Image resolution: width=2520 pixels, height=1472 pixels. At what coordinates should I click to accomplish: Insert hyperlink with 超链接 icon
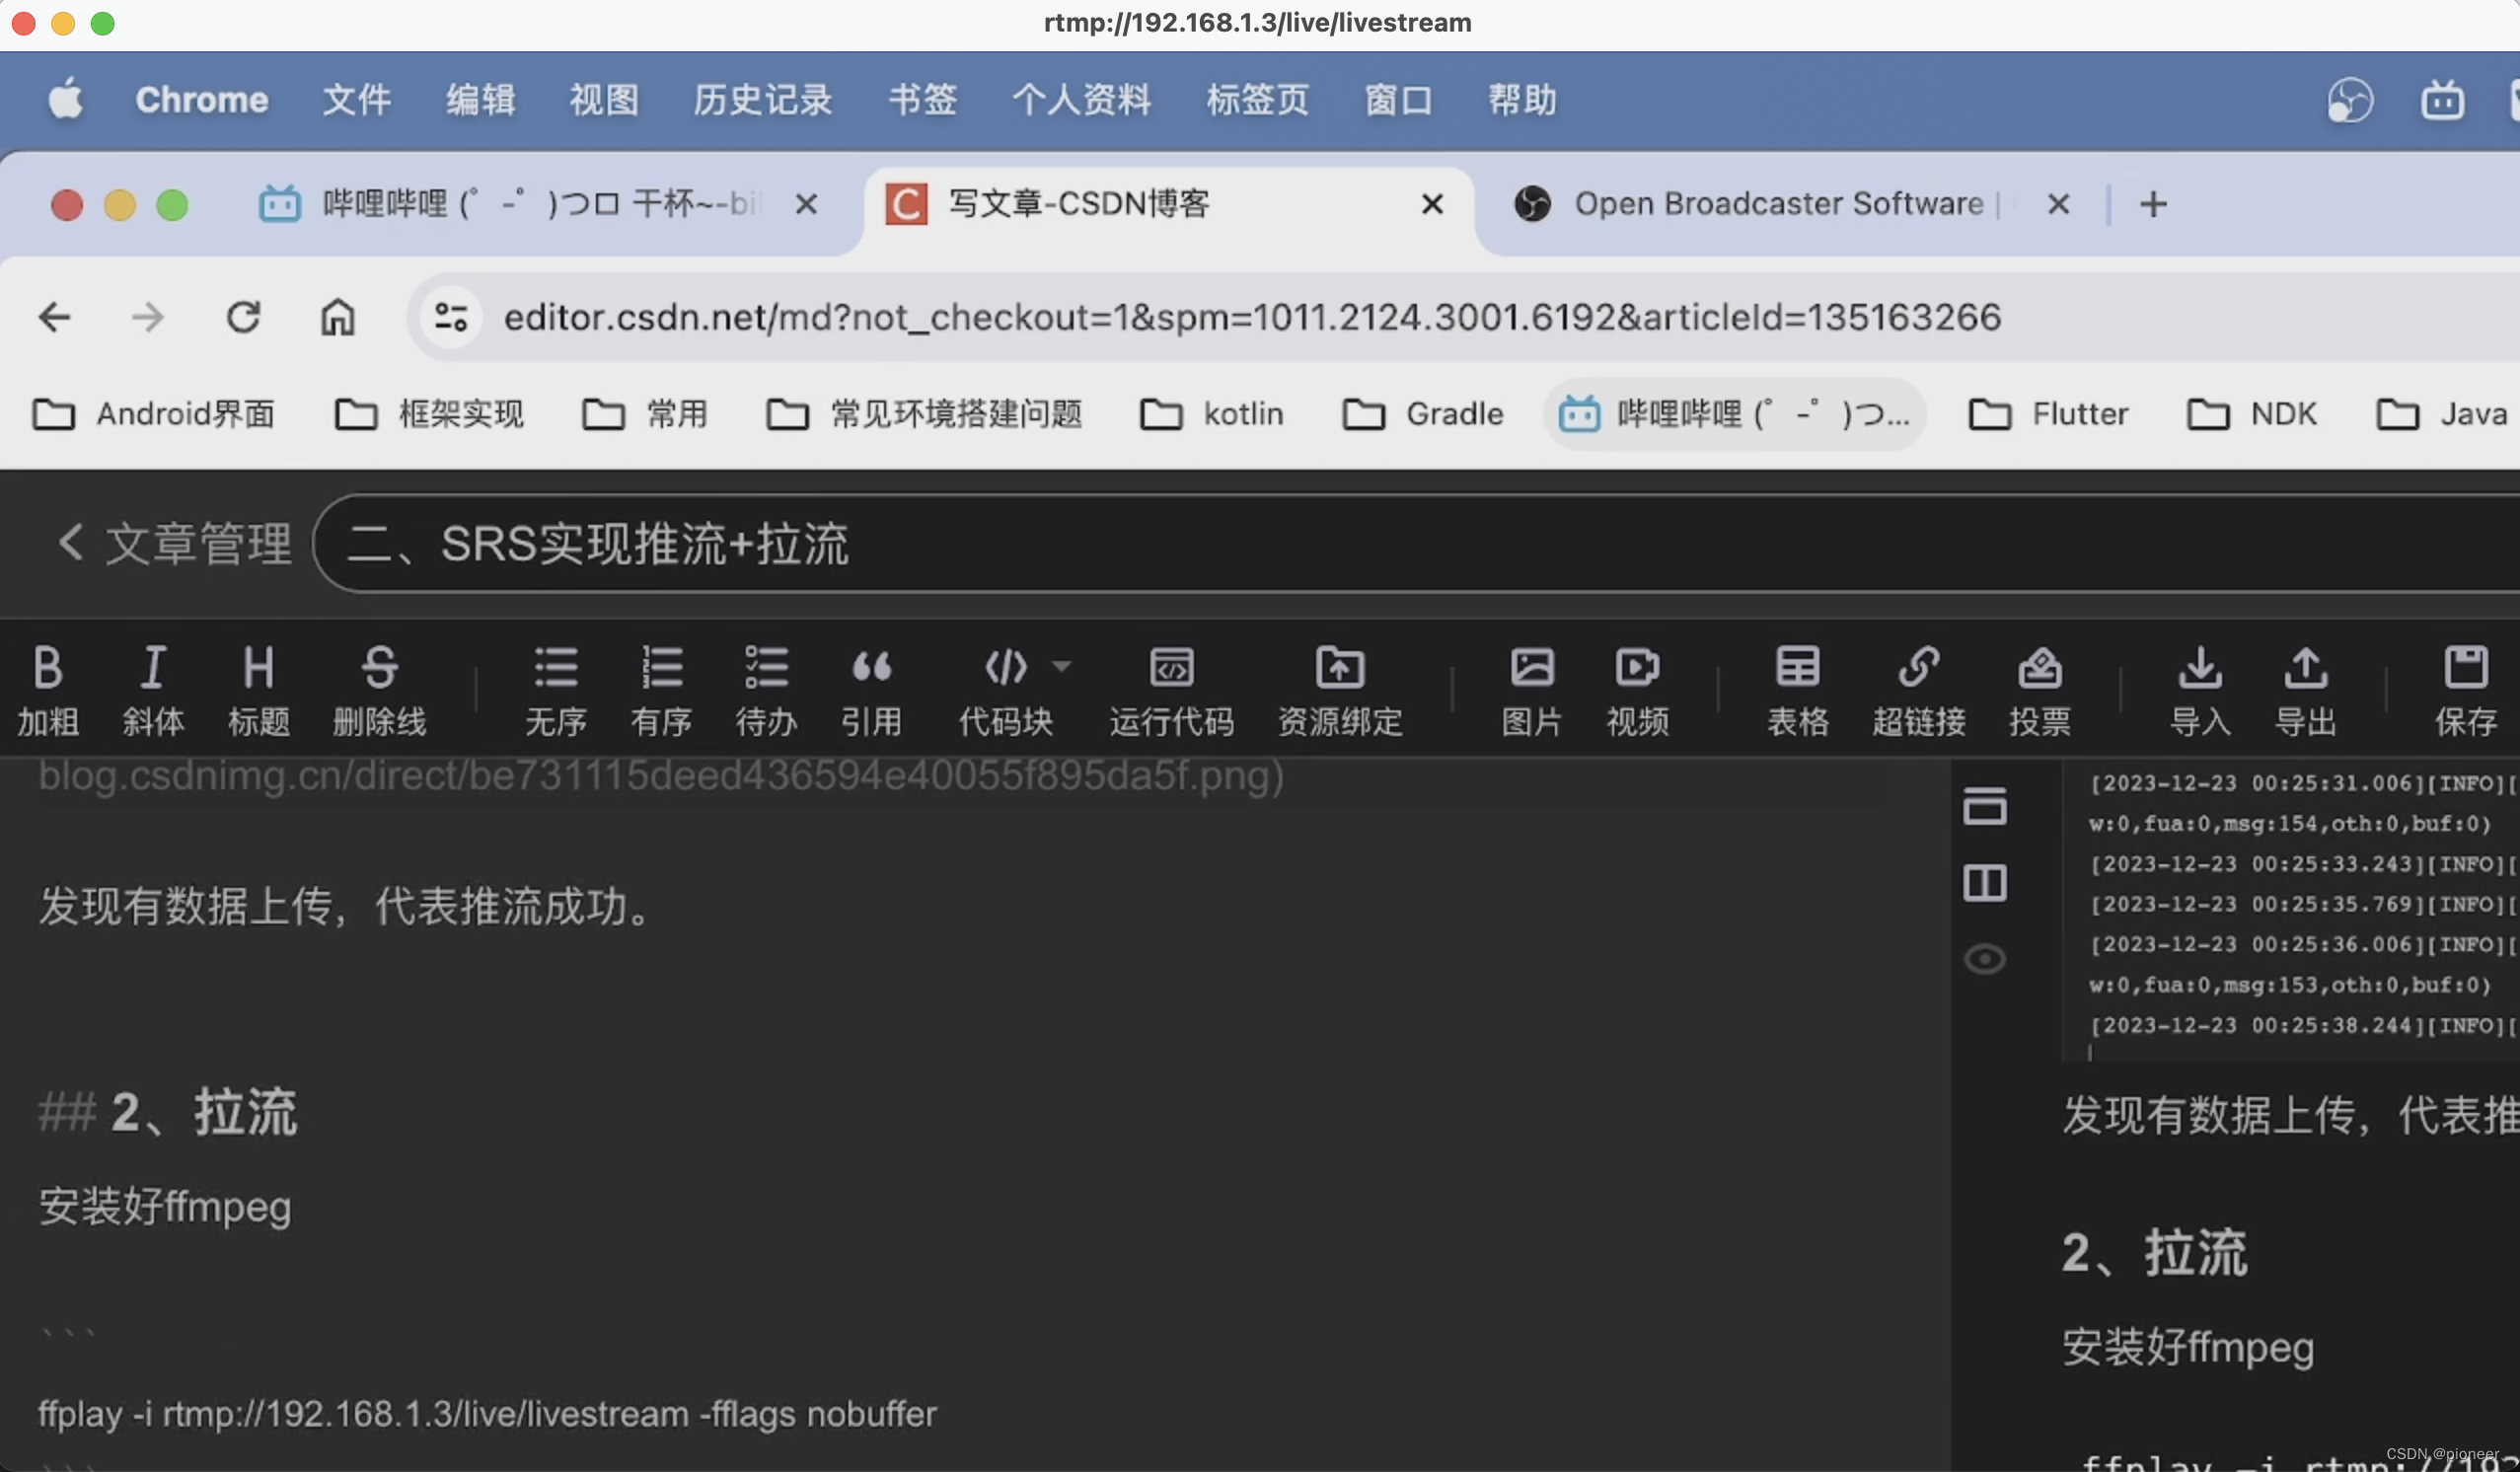point(1919,689)
